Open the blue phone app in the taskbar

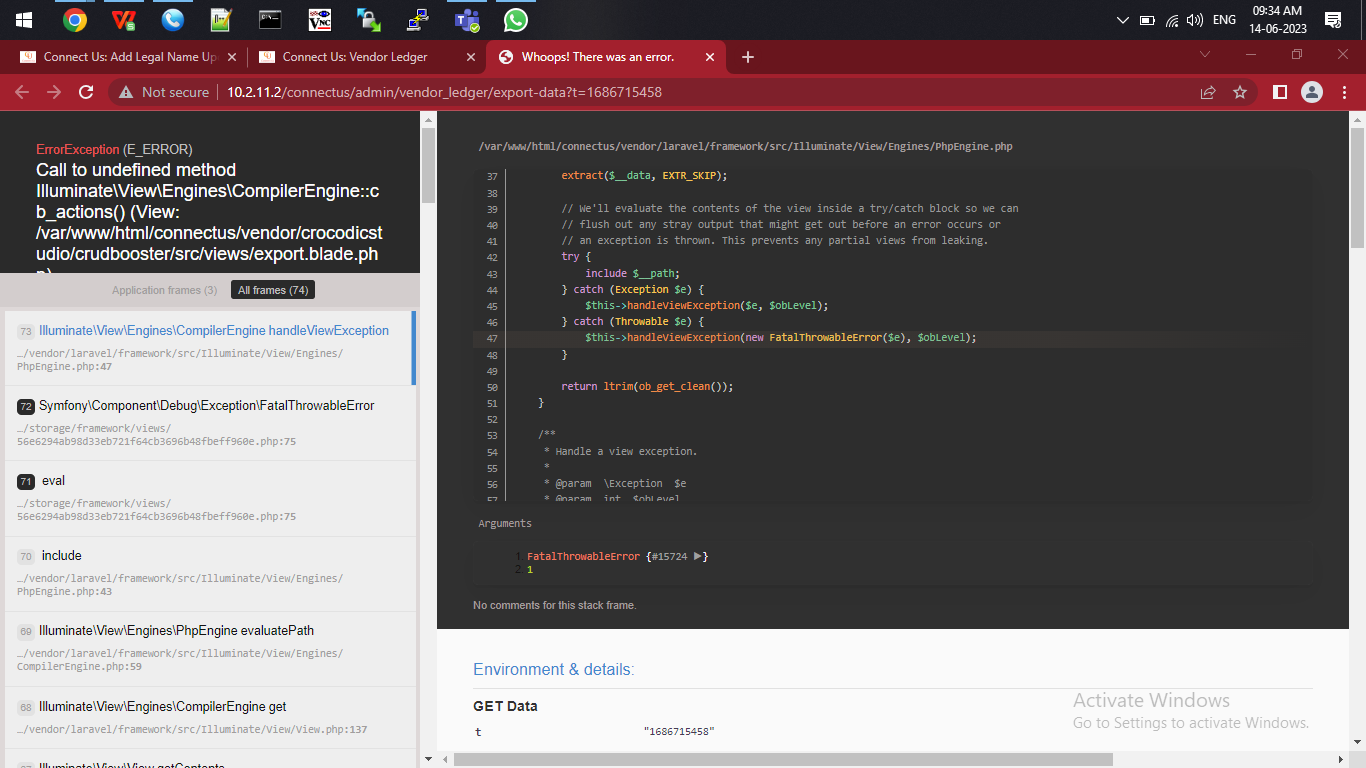pyautogui.click(x=173, y=19)
